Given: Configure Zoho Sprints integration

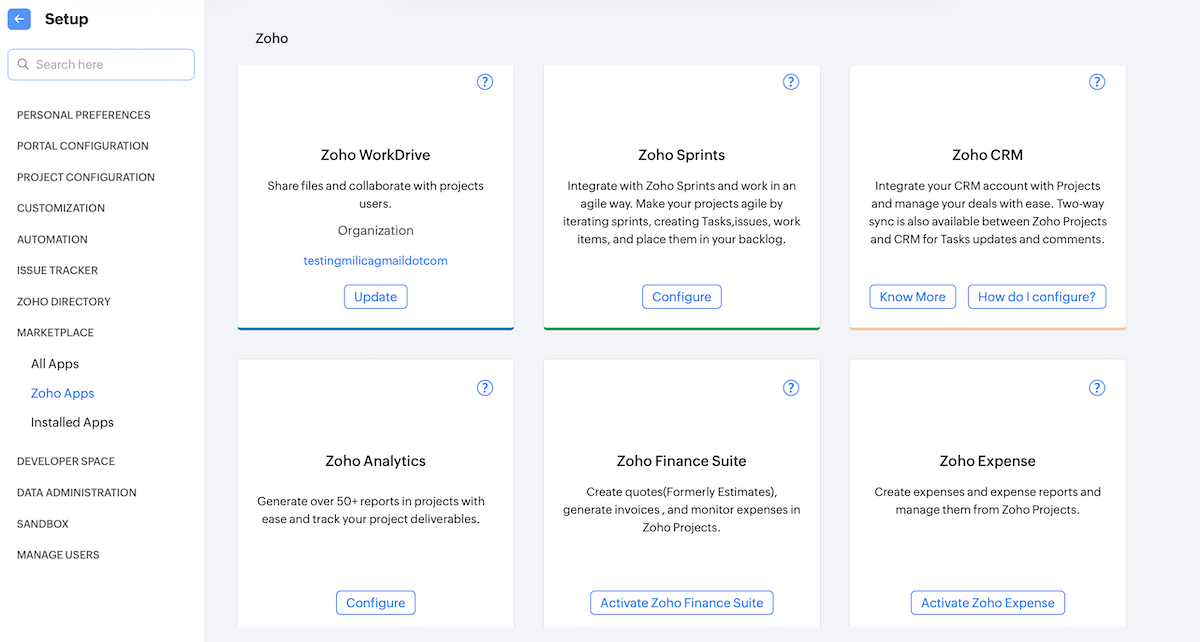Looking at the screenshot, I should 681,296.
